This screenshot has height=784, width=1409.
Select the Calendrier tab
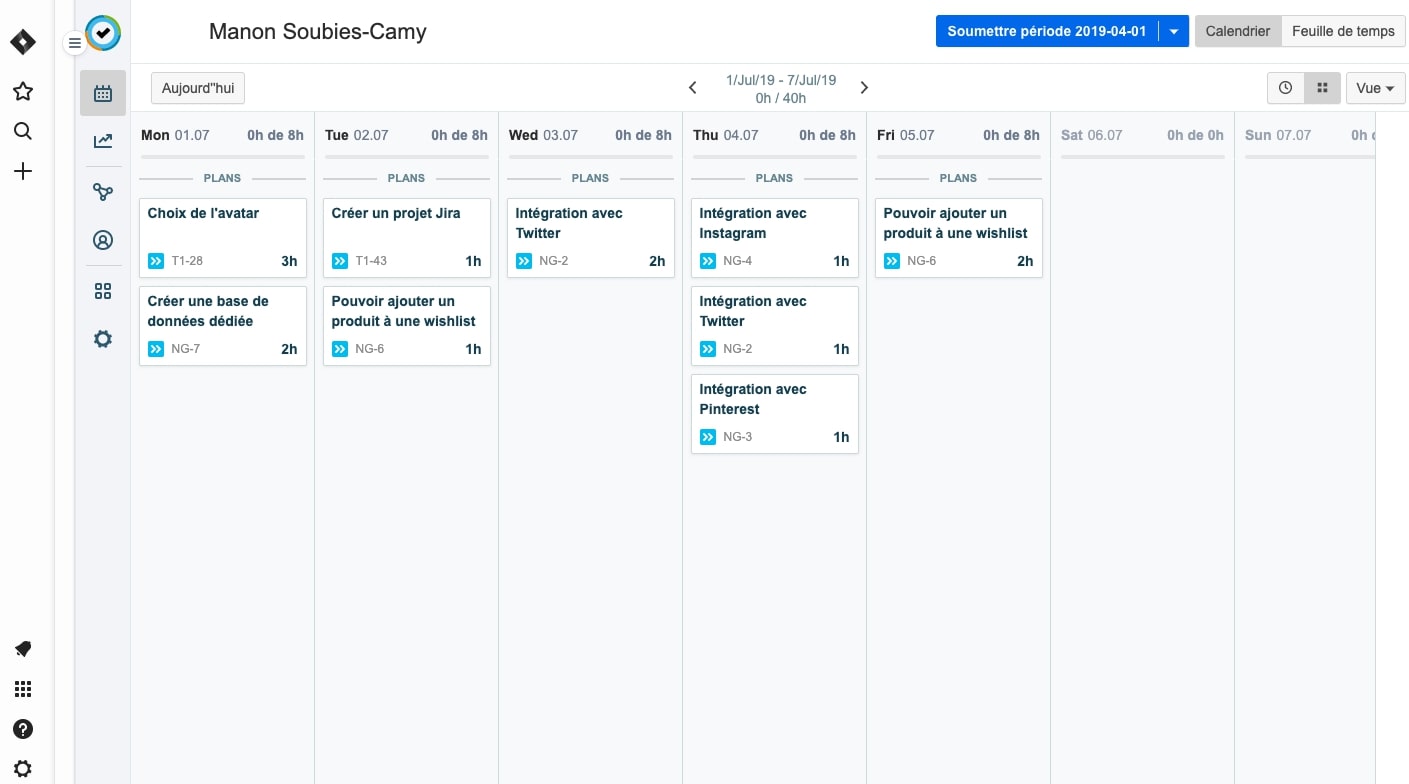1237,31
